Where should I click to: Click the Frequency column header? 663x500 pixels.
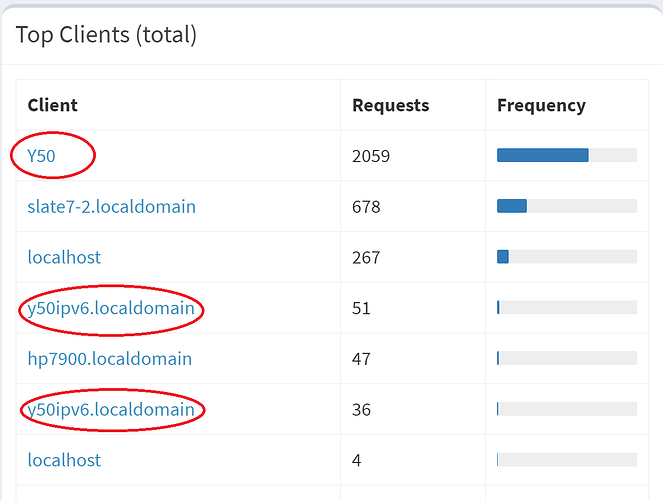pos(541,105)
